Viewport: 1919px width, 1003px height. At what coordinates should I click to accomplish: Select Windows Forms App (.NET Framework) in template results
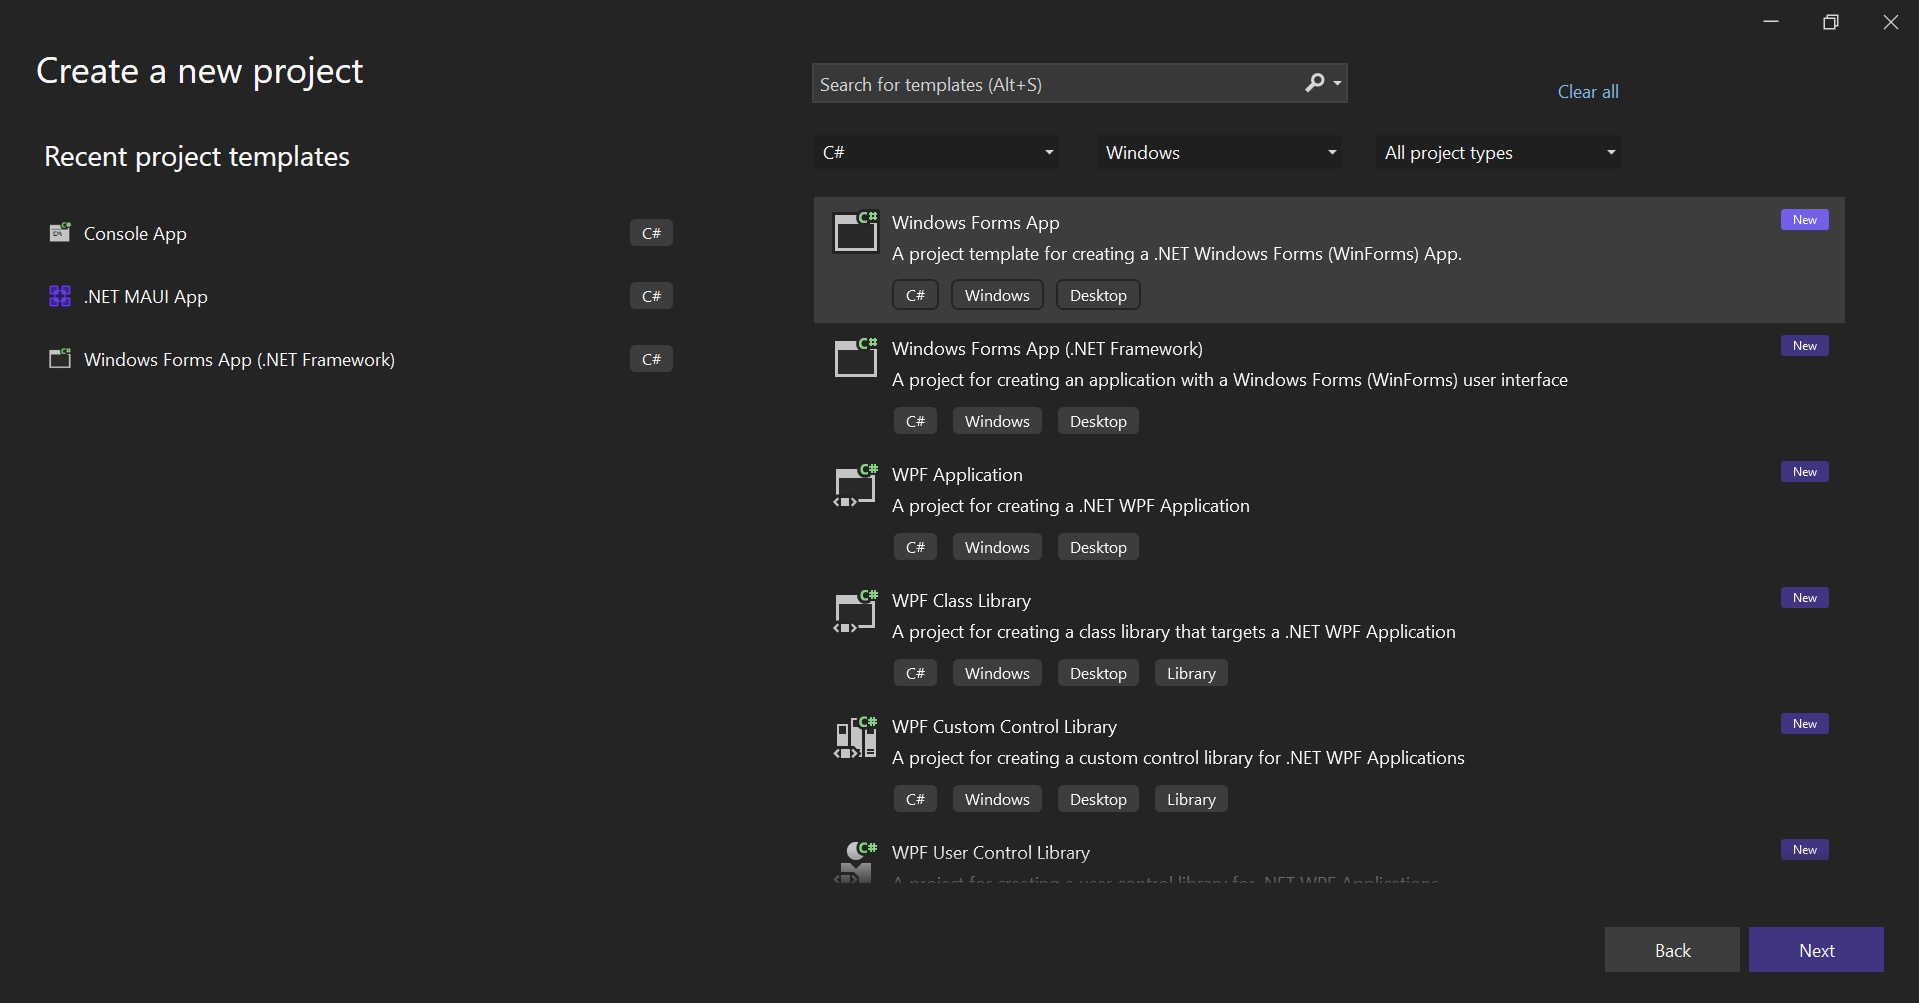click(x=1329, y=386)
